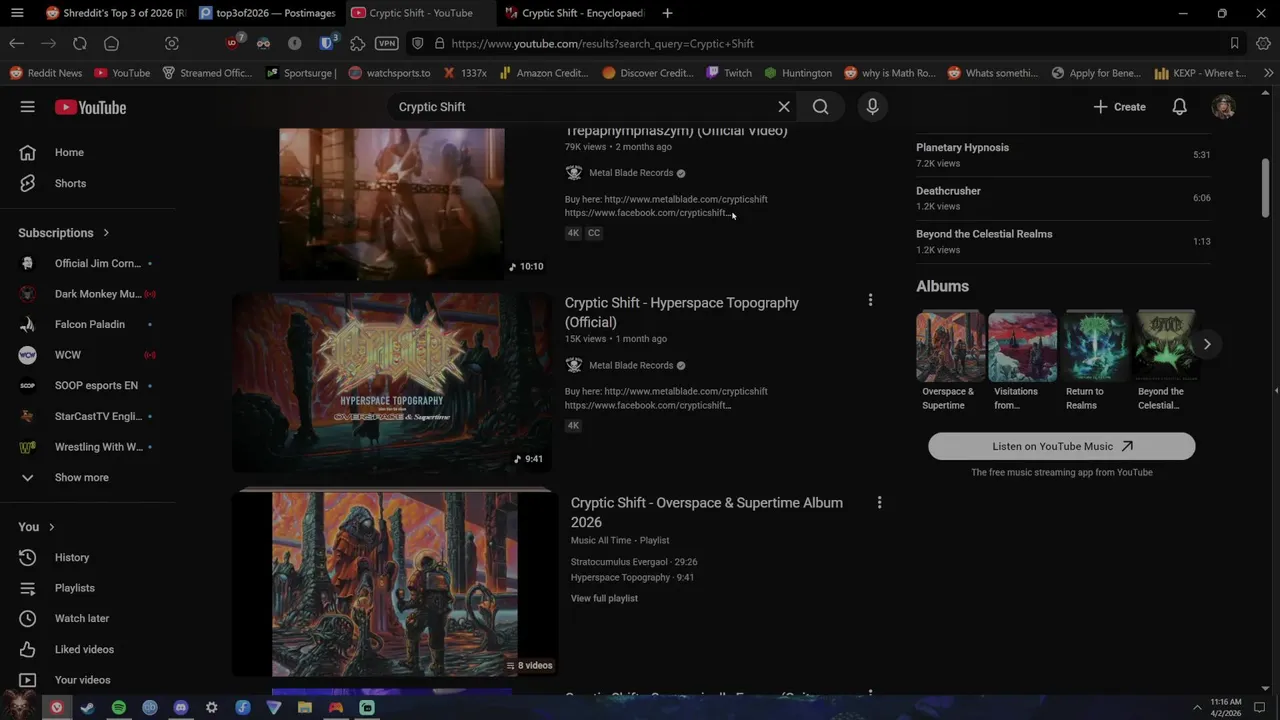Expand the Subscriptions section arrow
This screenshot has height=720, width=1280.
pos(106,233)
